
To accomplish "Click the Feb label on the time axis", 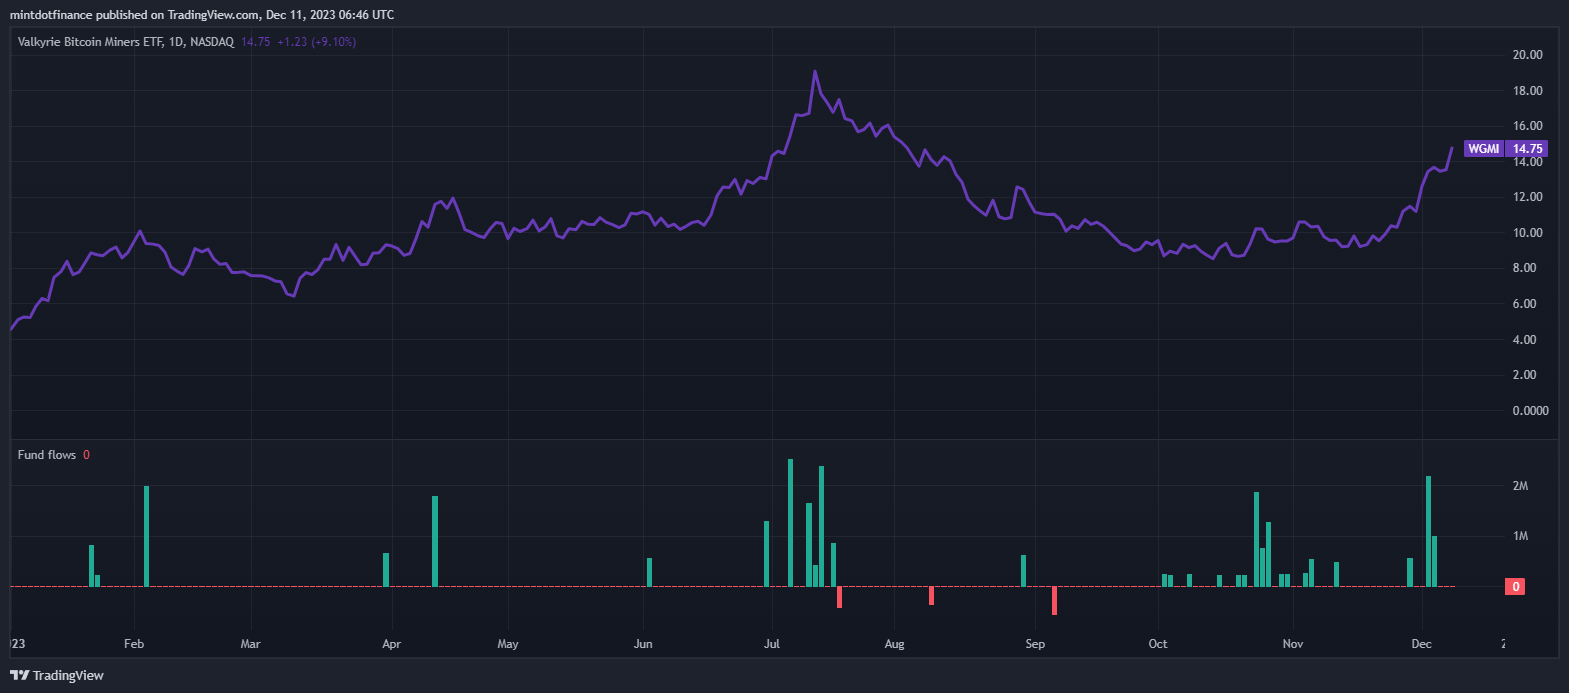I will 134,644.
